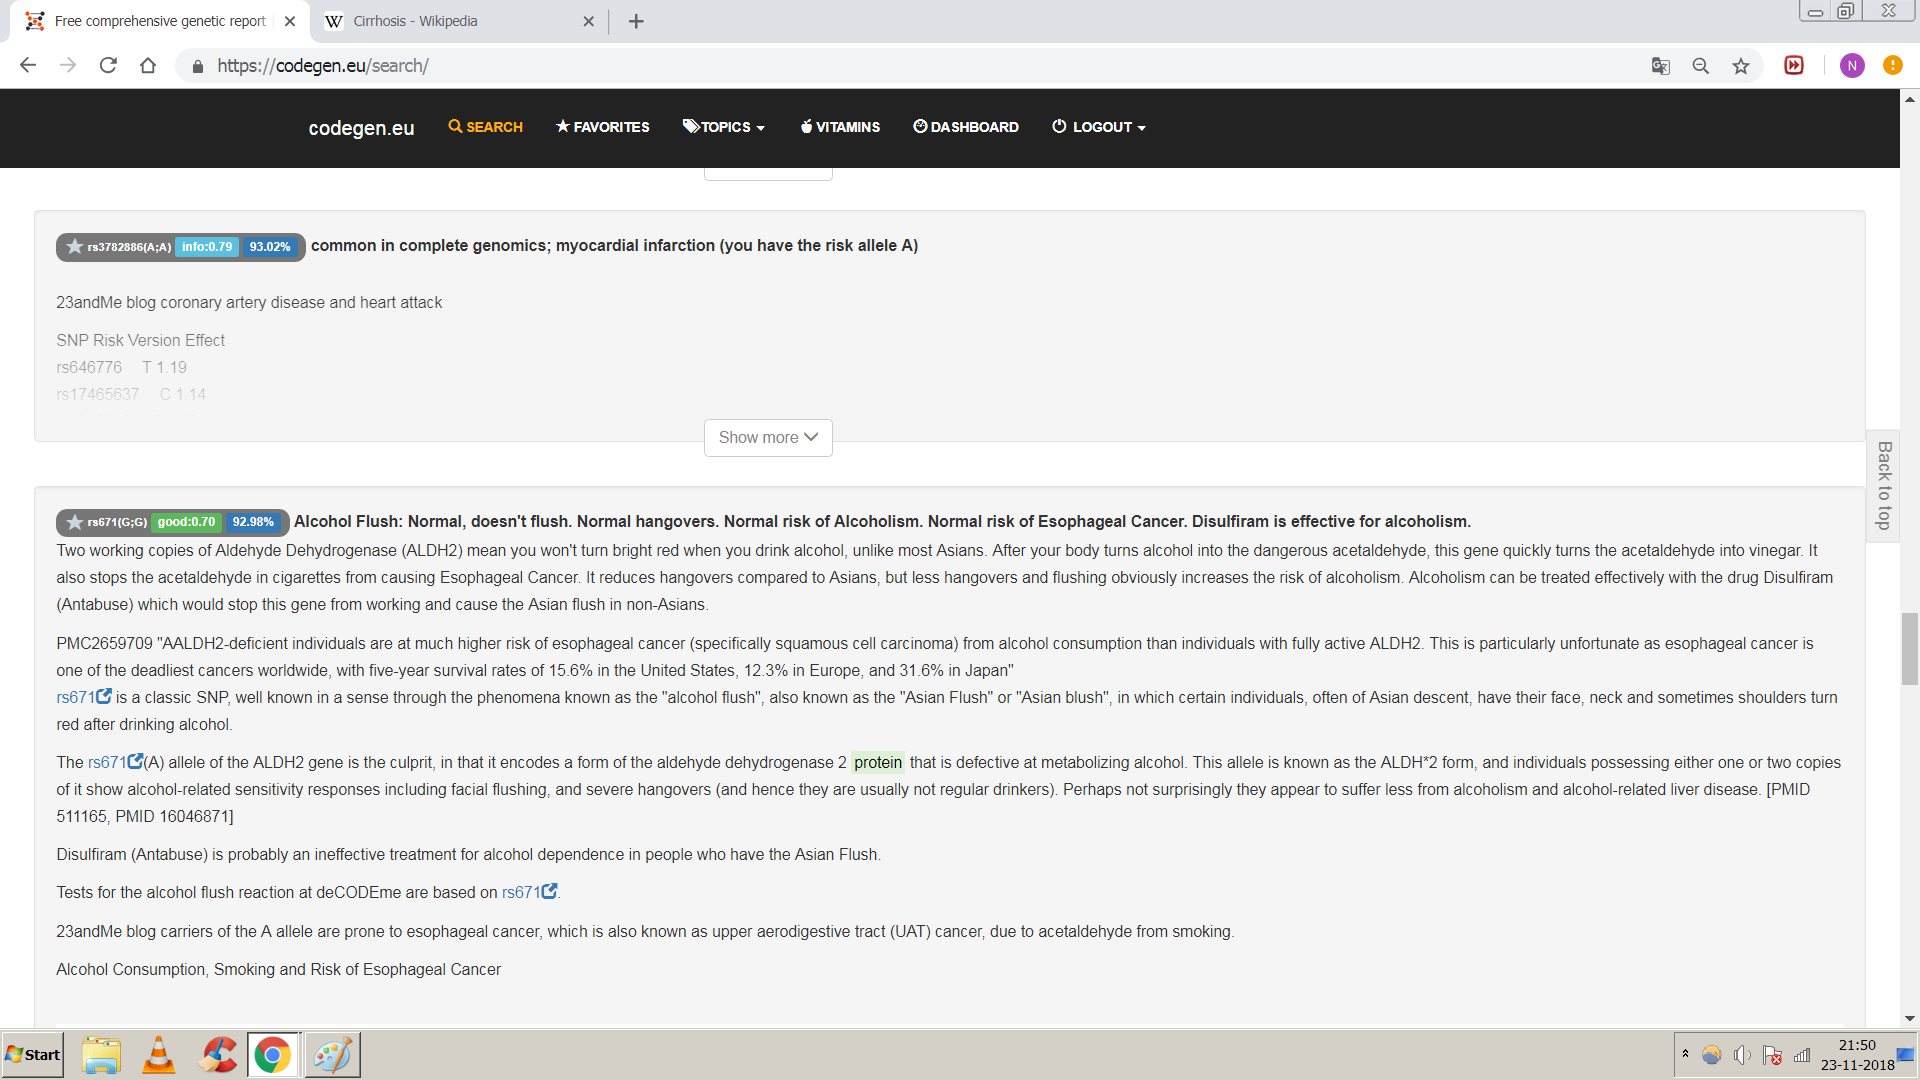The image size is (1920, 1080).
Task: Click the Back to top side button
Action: pyautogui.click(x=1884, y=486)
